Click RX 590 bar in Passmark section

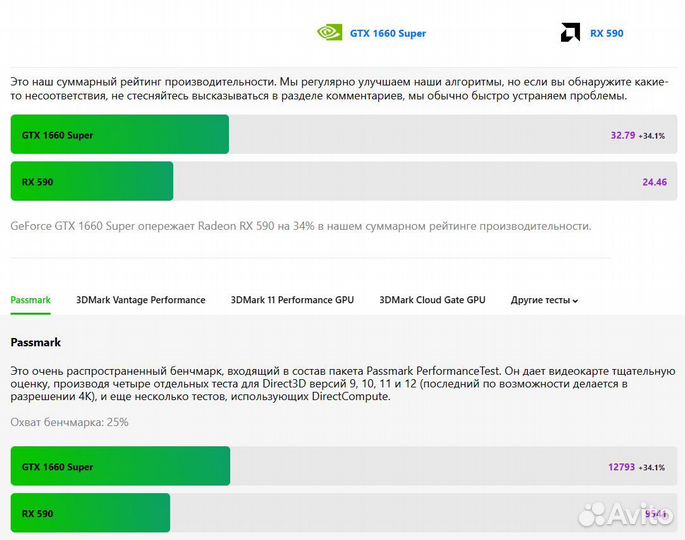coord(90,513)
